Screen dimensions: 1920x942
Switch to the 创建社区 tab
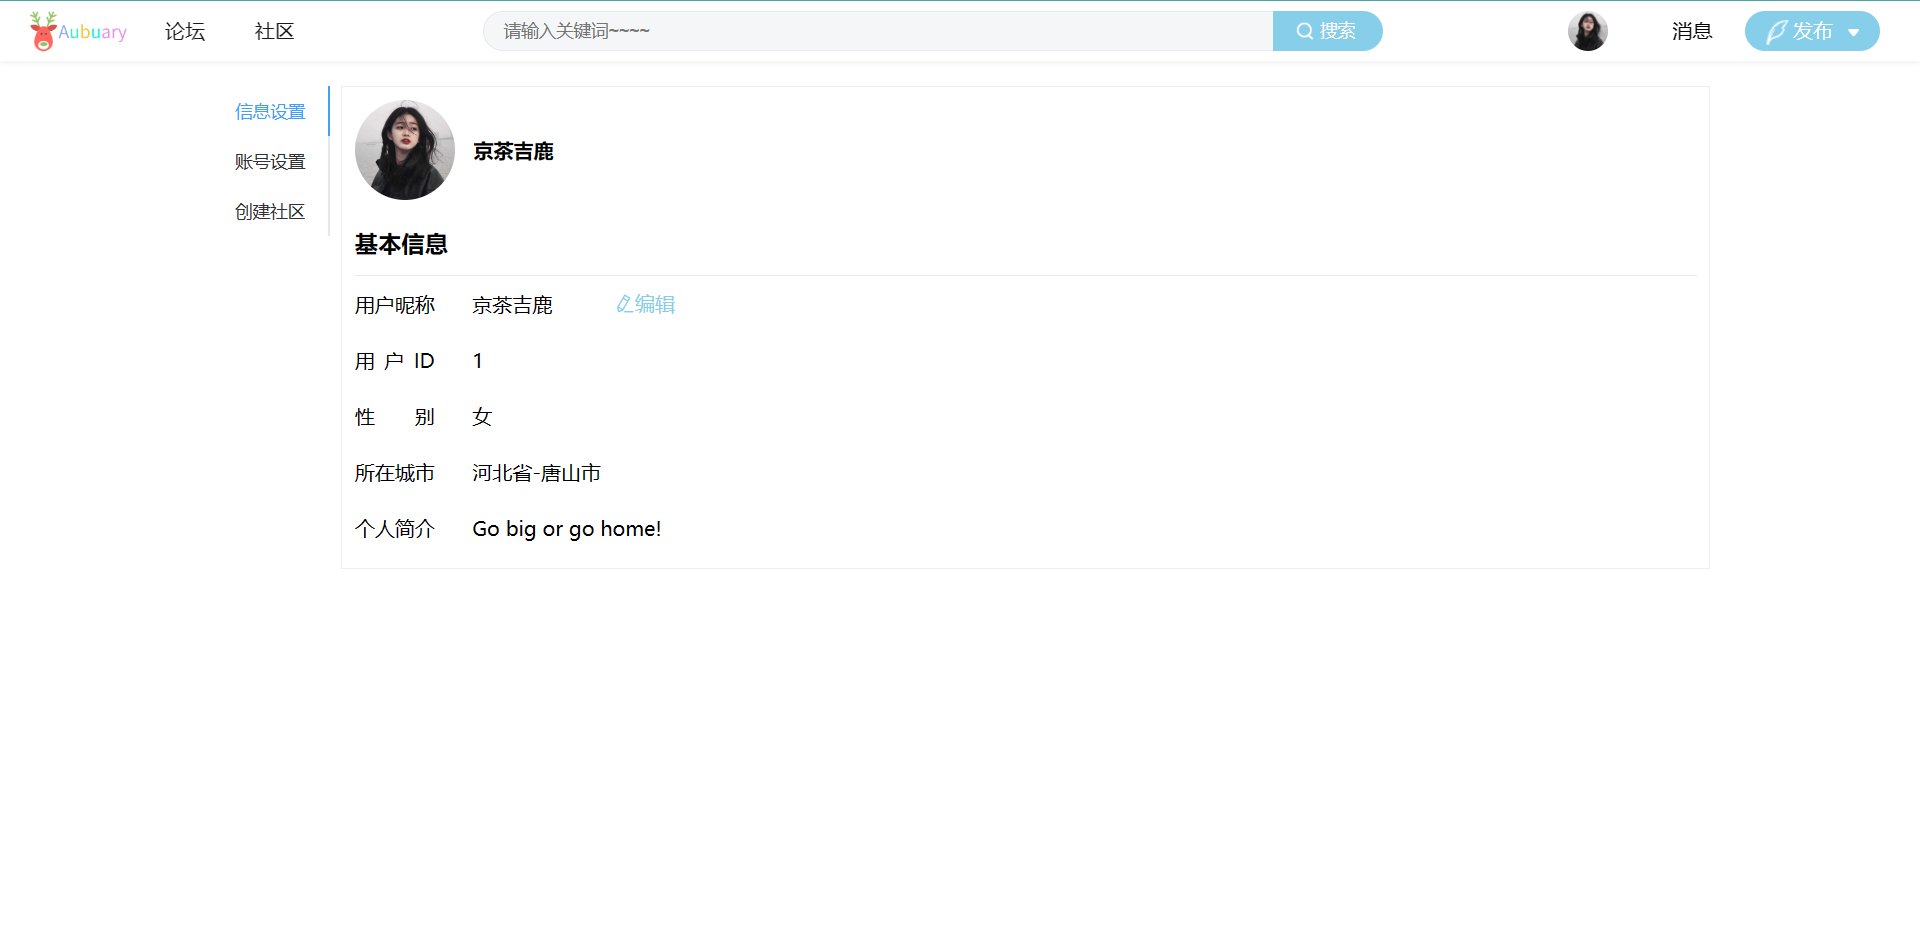click(x=270, y=211)
